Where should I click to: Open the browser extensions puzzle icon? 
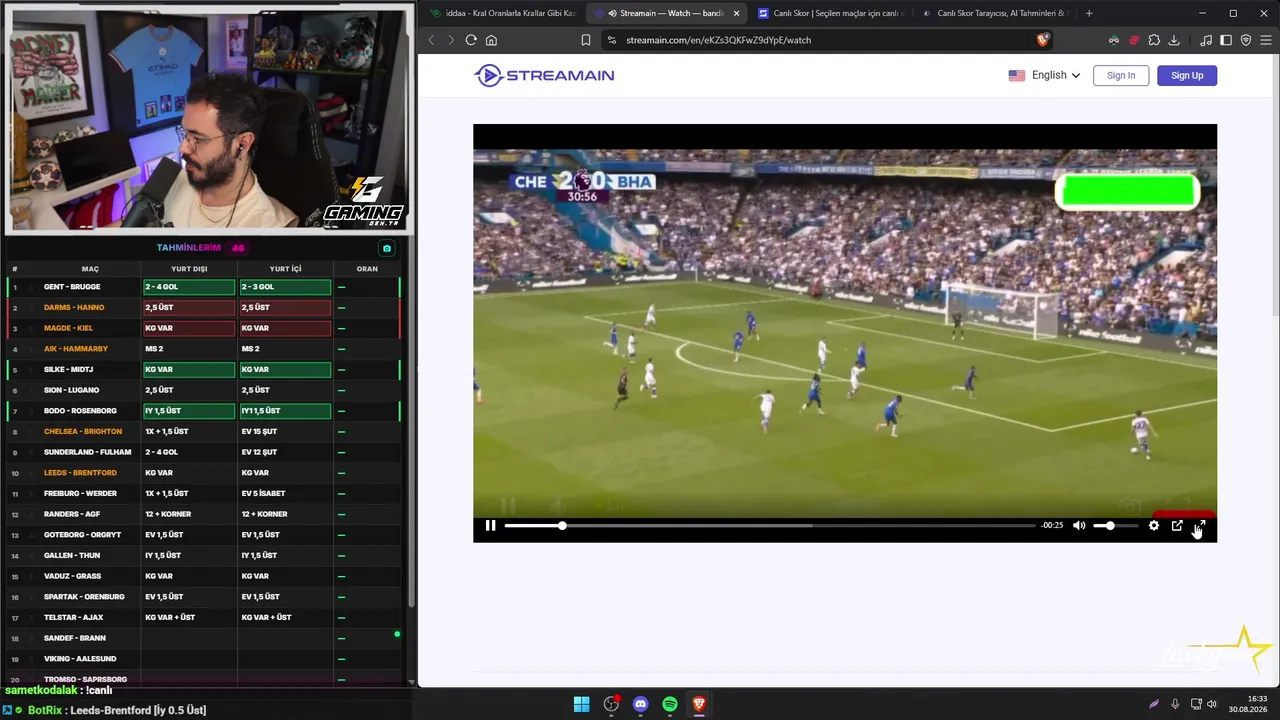[1154, 40]
